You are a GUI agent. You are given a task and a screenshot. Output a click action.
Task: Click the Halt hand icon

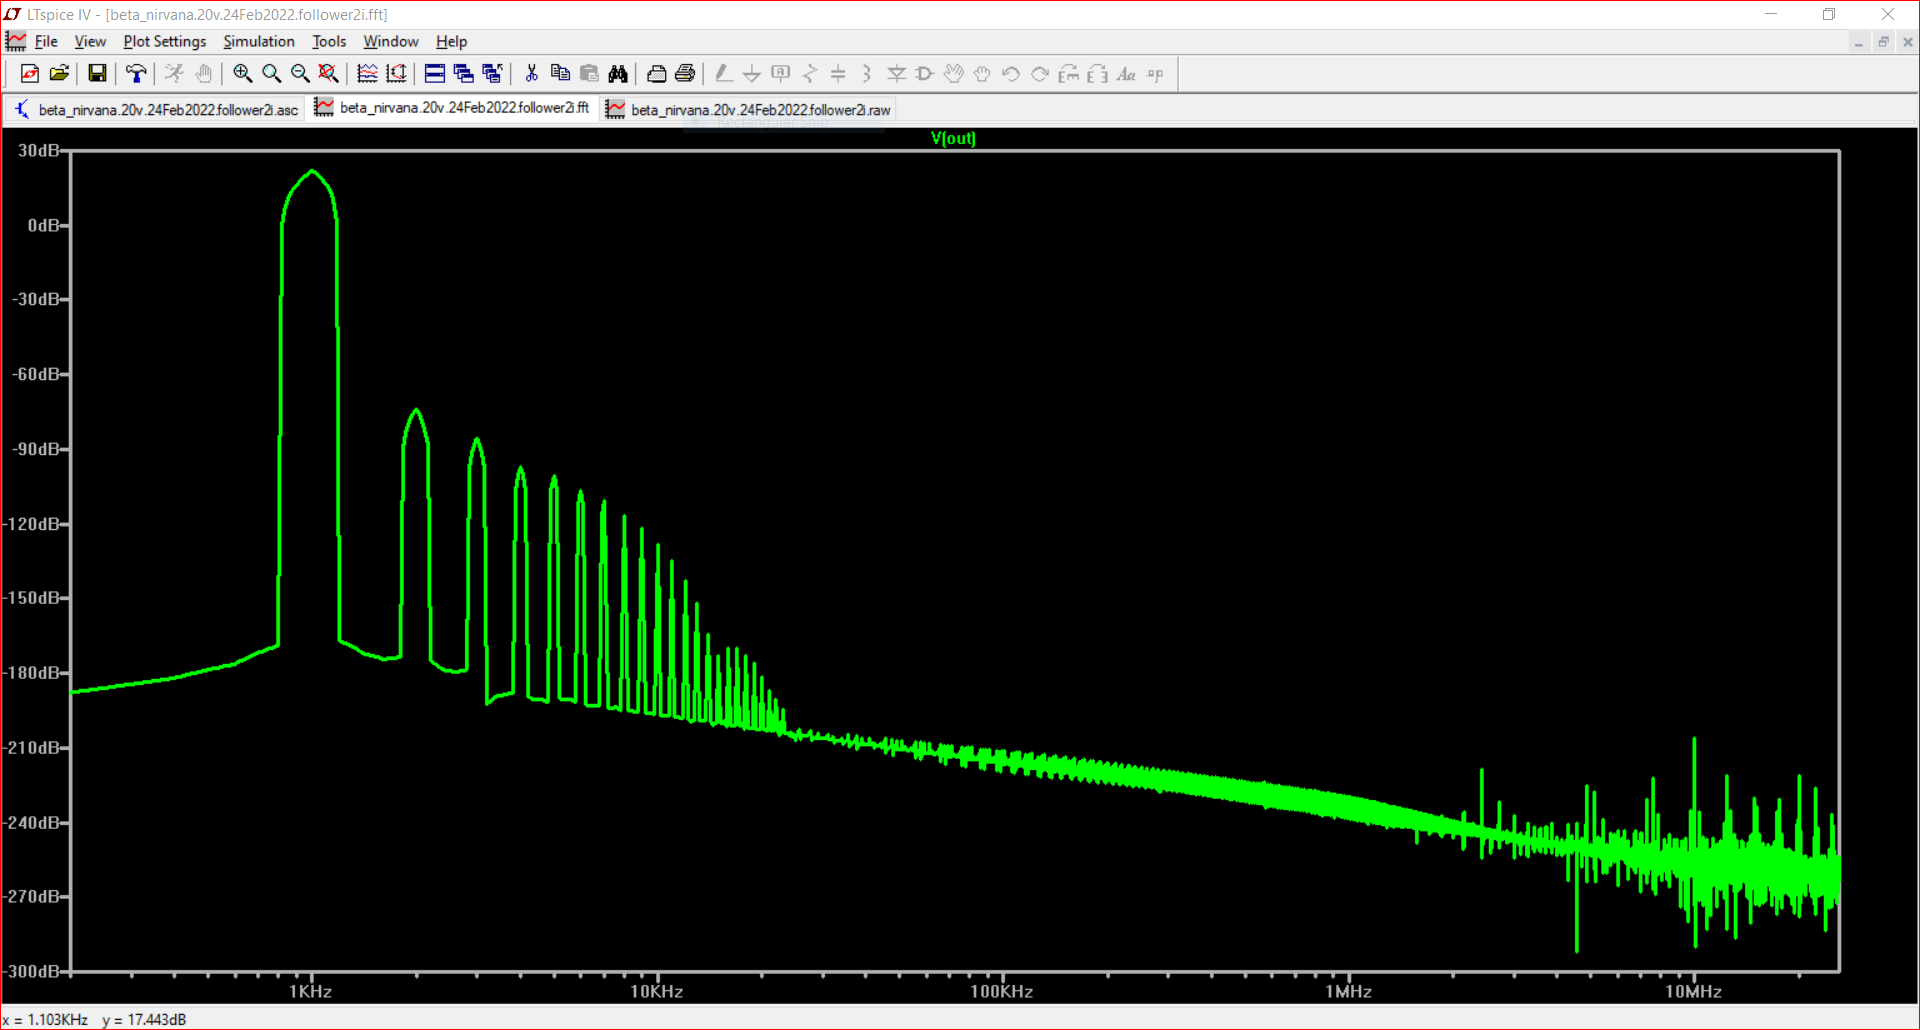click(204, 73)
